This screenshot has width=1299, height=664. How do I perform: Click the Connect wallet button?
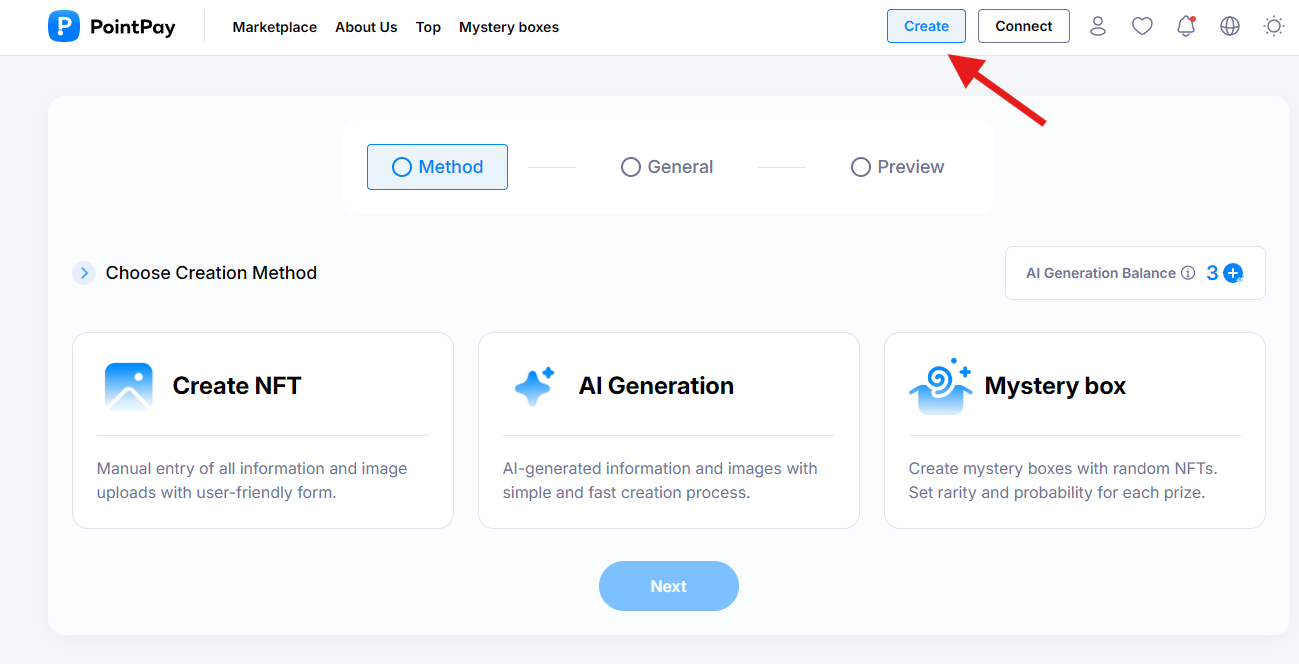(x=1023, y=26)
